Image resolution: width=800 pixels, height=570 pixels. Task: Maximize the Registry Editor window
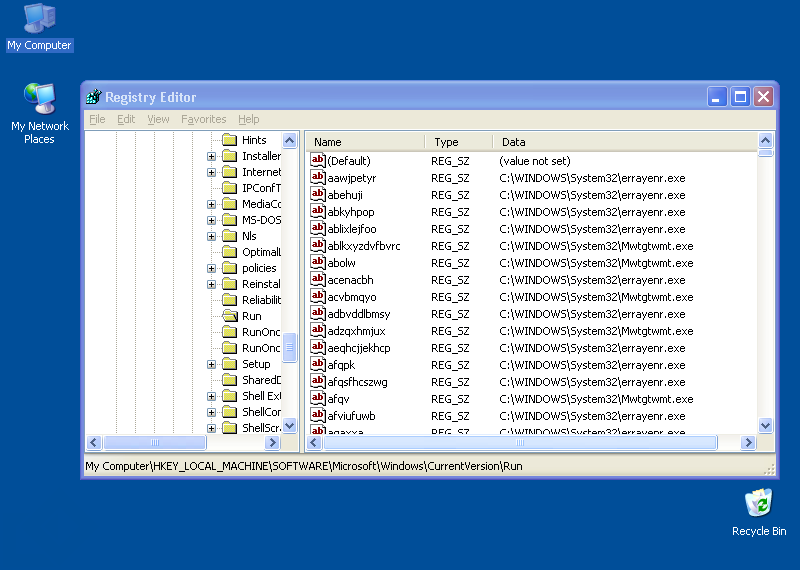point(740,96)
